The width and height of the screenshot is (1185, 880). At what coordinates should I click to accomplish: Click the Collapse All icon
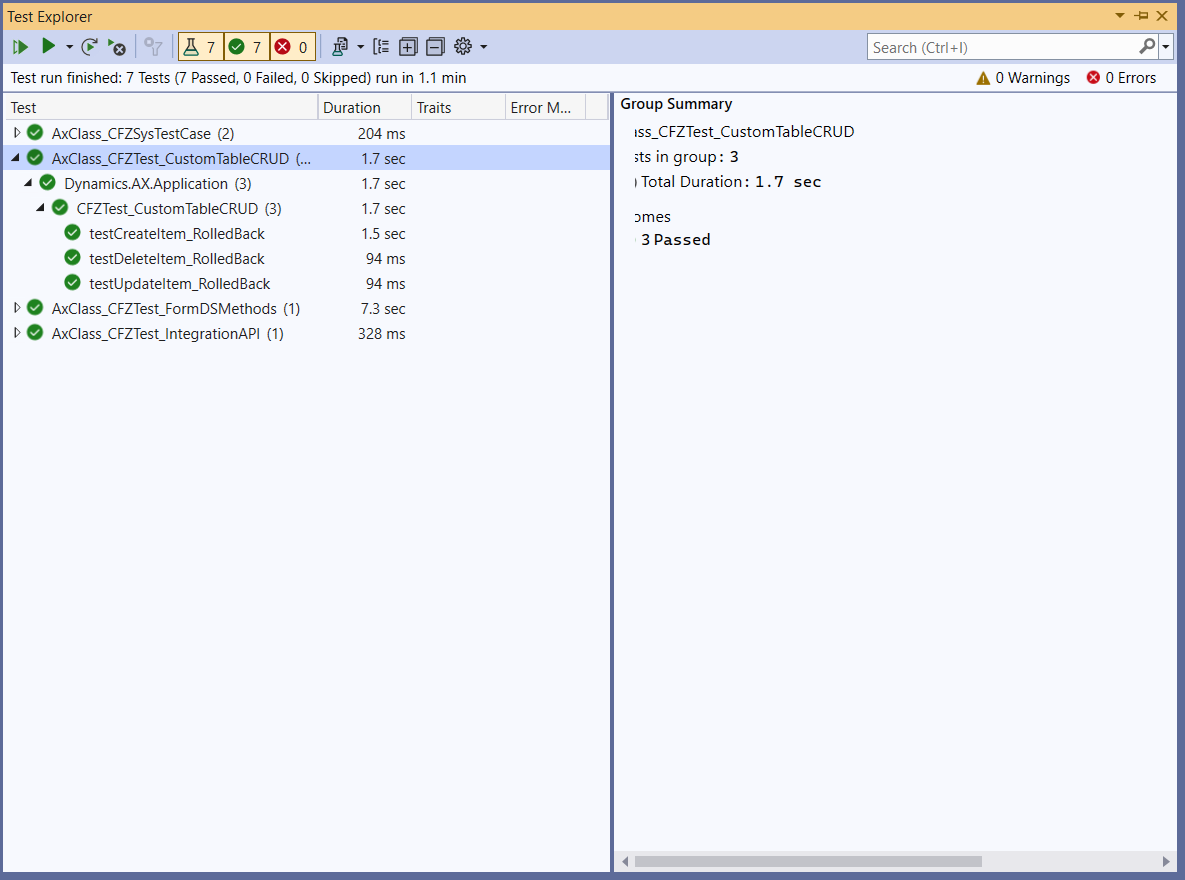(435, 47)
